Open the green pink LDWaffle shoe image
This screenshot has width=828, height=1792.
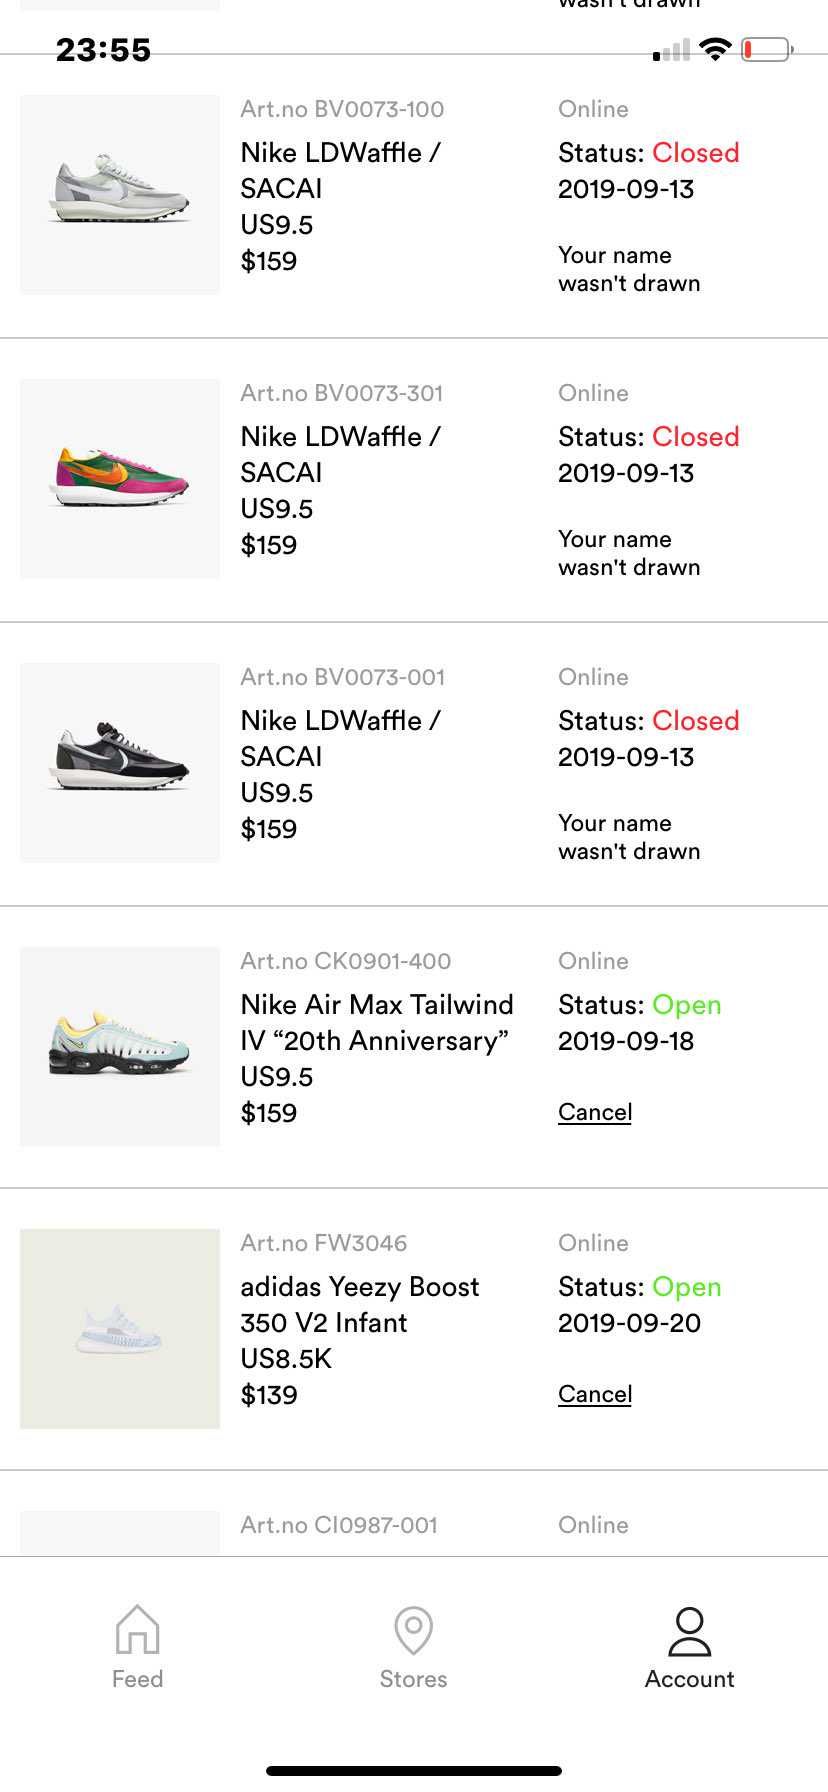120,478
